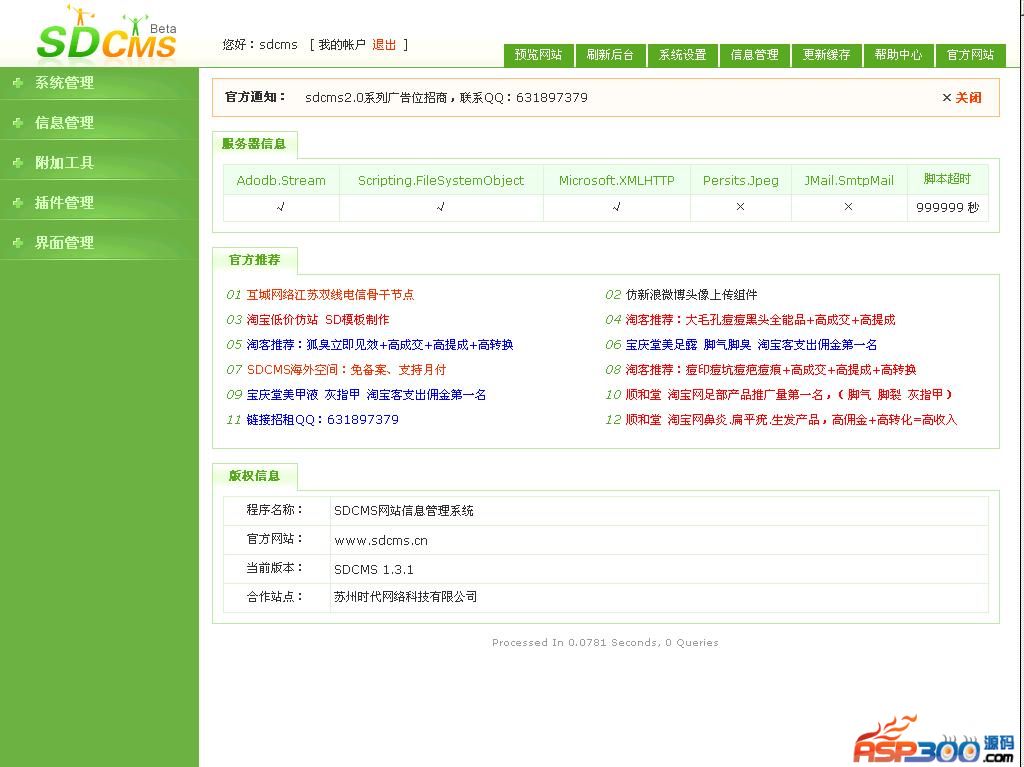Click SDCMS 1.3.1 version value
Viewport: 1024px width, 767px height.
374,569
